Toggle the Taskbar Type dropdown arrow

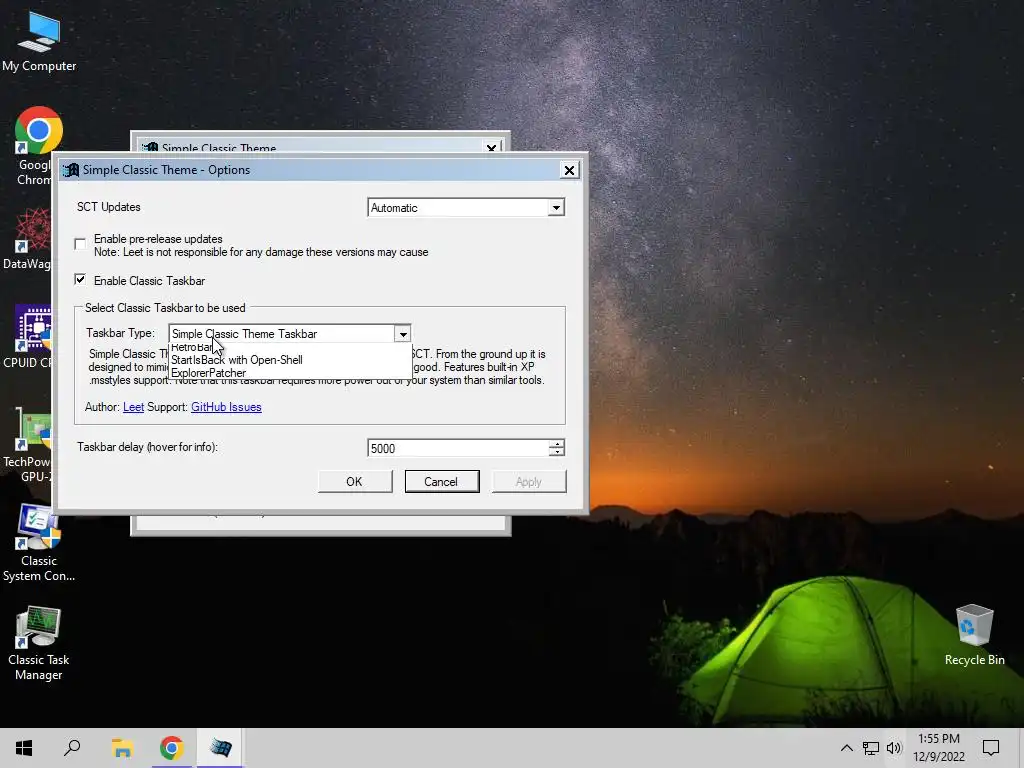click(403, 334)
